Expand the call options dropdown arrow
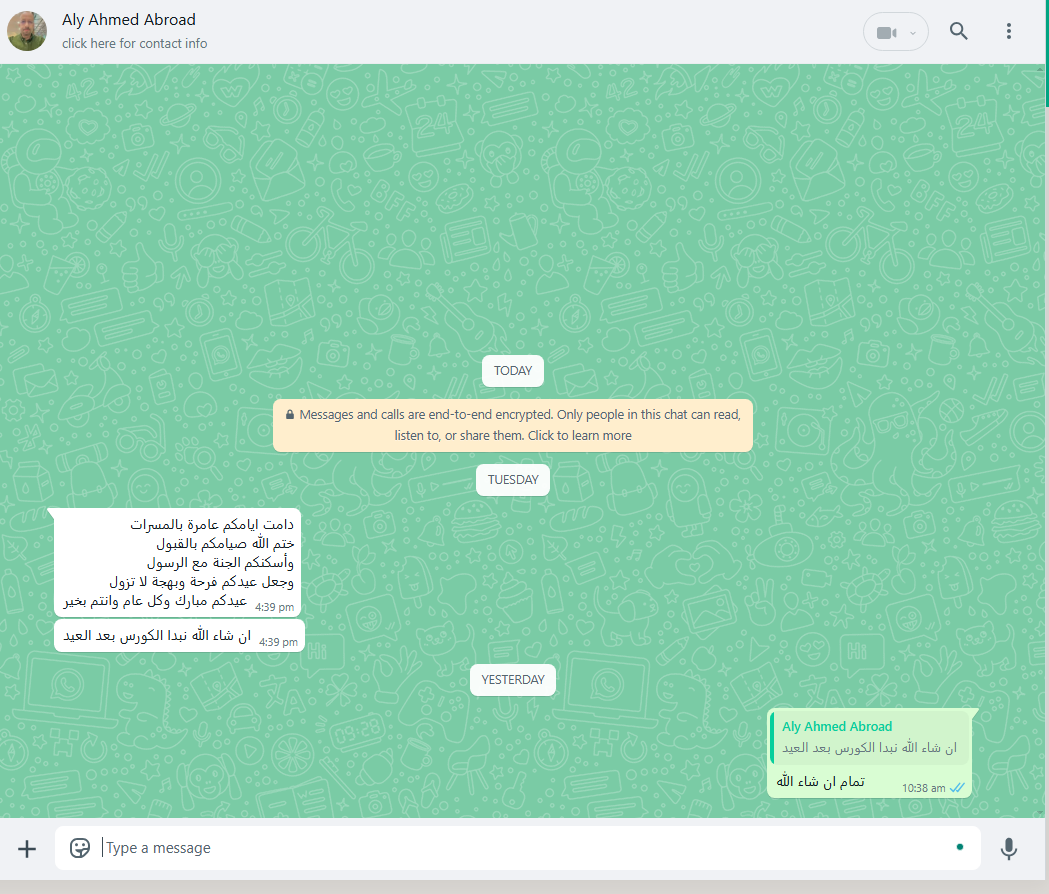1049x894 pixels. point(913,33)
